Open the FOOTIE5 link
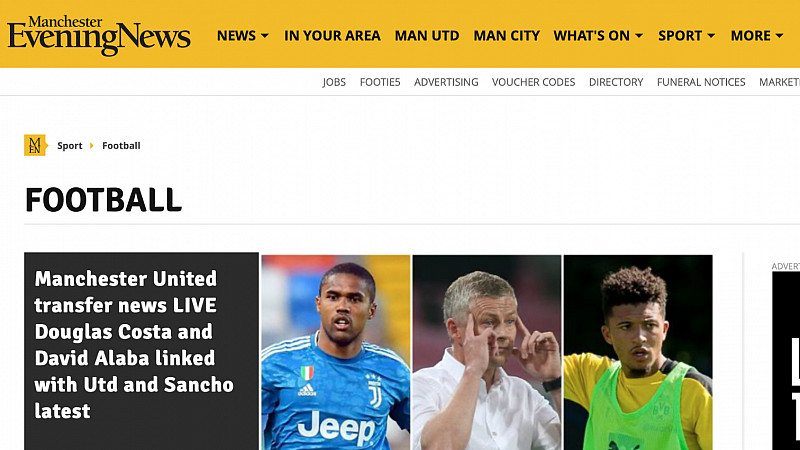The width and height of the screenshot is (800, 450). pyautogui.click(x=380, y=82)
